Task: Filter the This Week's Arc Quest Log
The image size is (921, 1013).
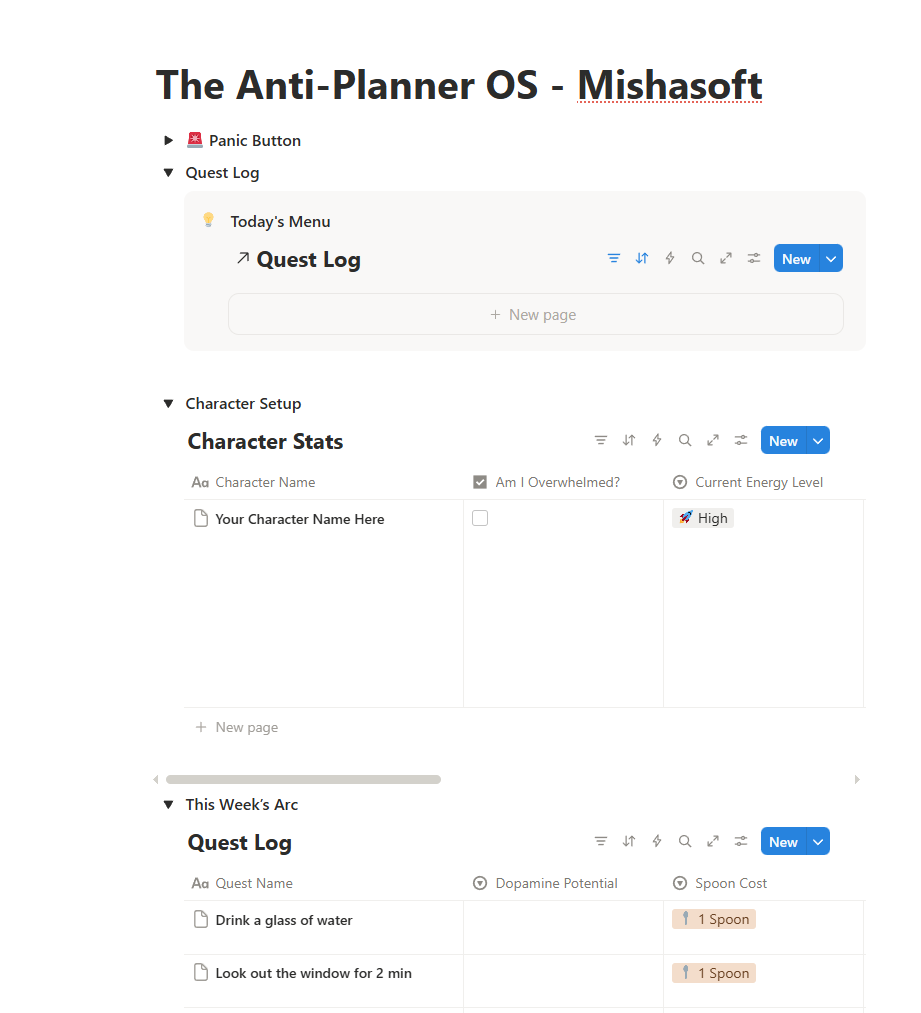Action: pyautogui.click(x=601, y=841)
